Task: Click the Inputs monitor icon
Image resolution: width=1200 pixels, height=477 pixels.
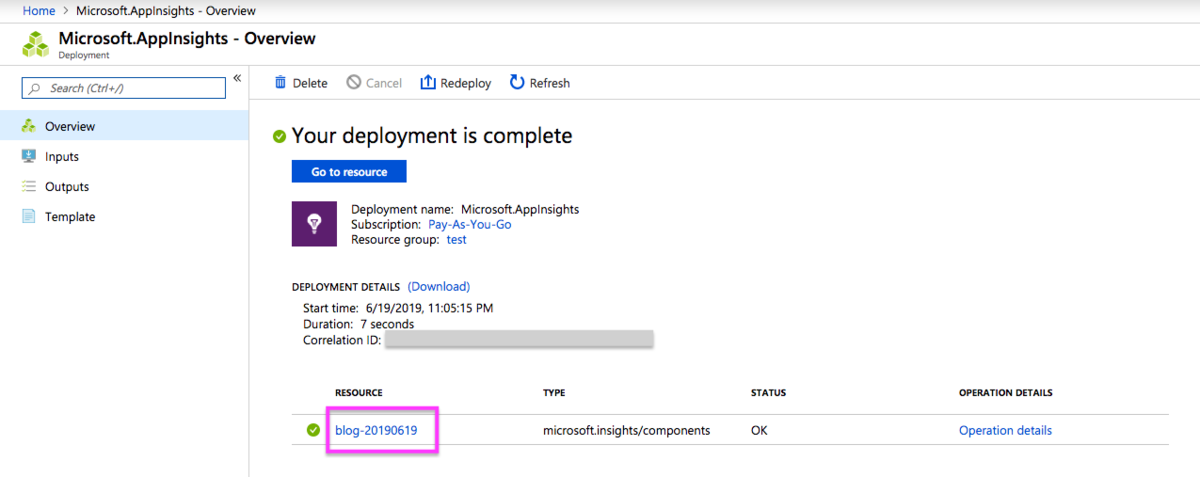Action: pos(29,156)
